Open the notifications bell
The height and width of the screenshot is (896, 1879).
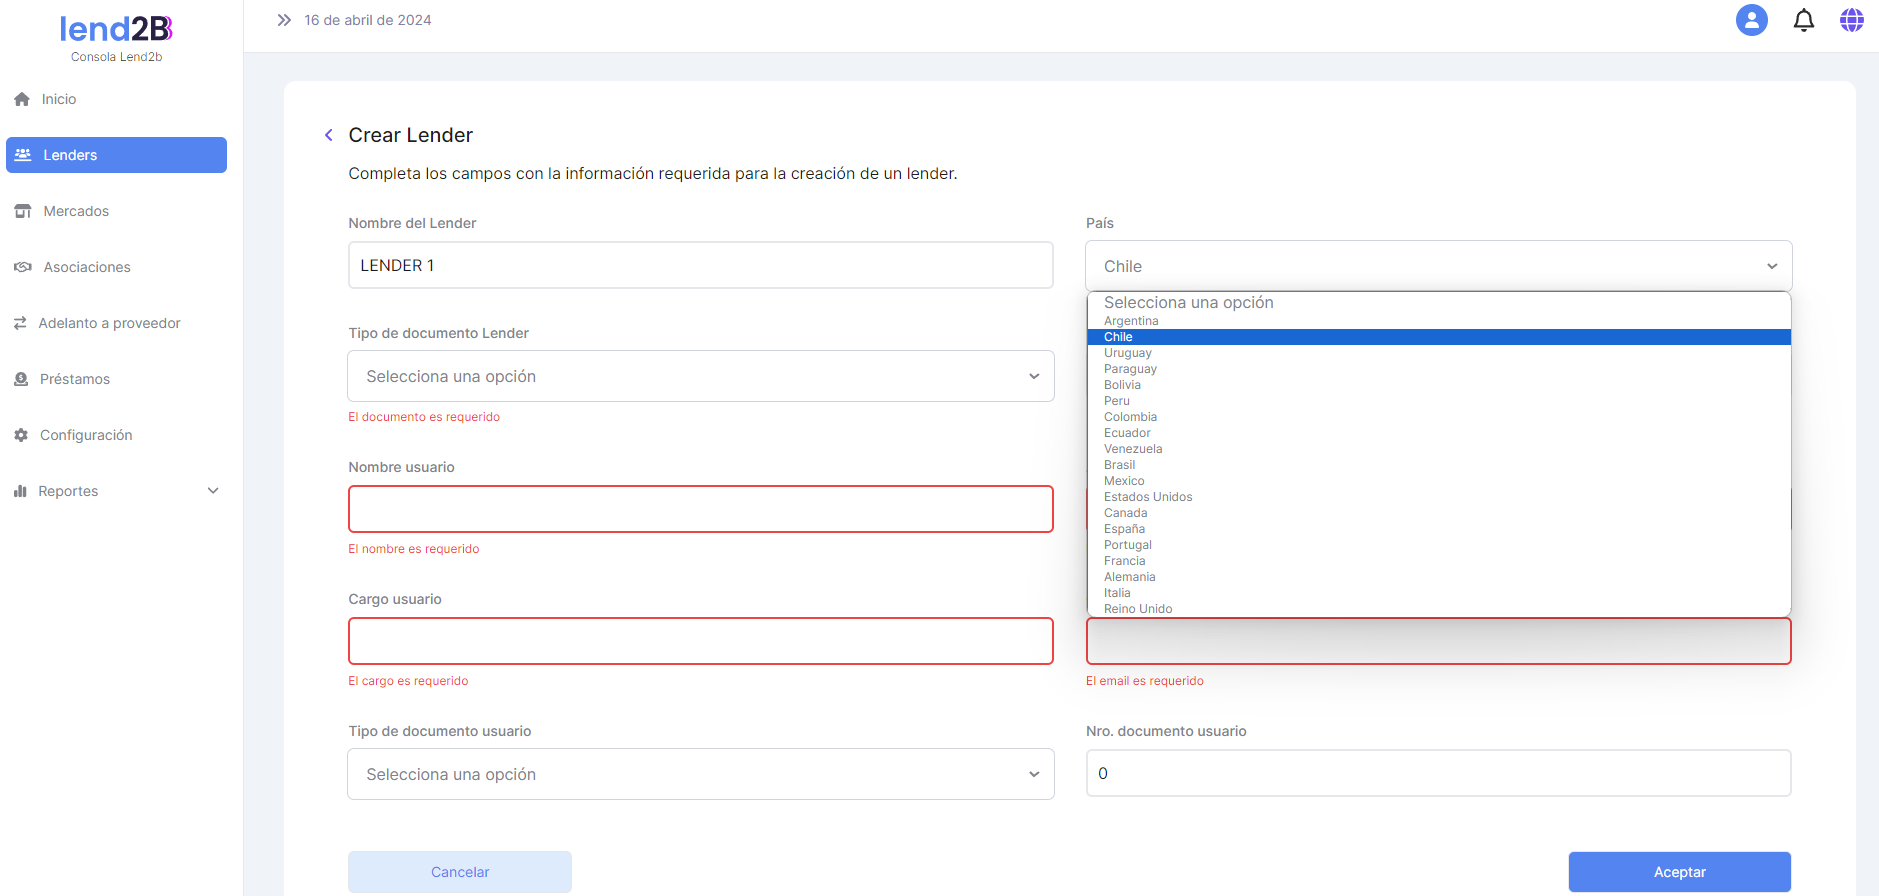[x=1803, y=20]
